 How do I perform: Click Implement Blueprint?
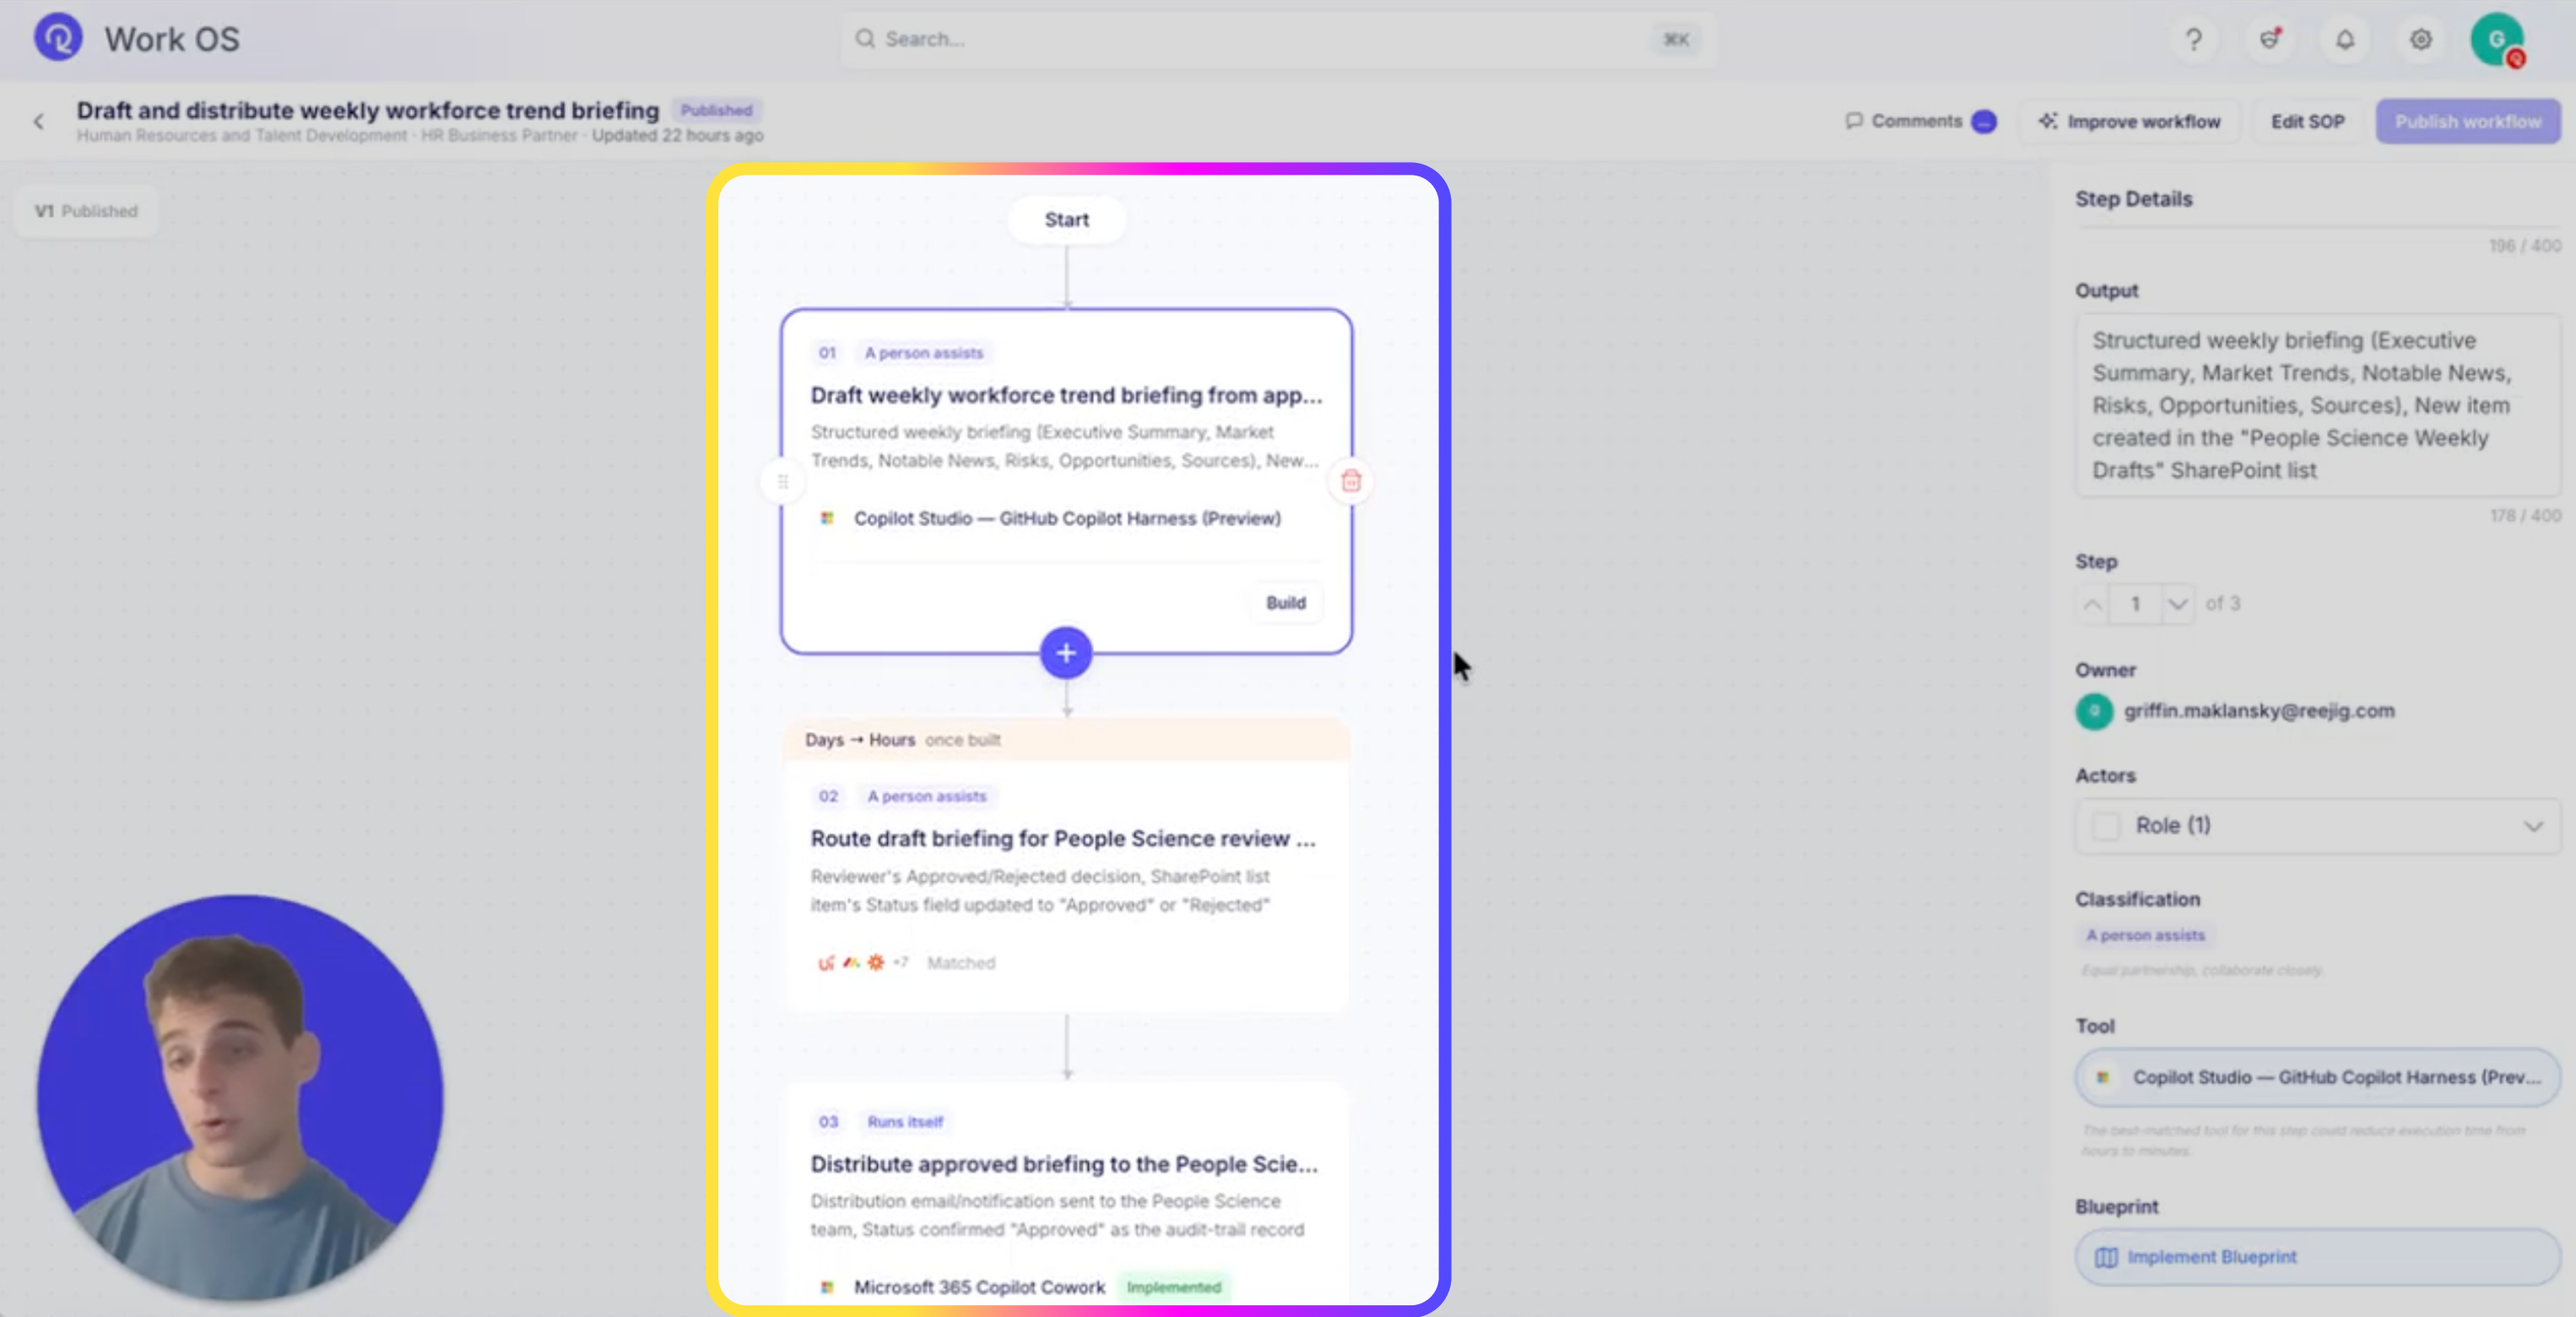2317,1257
